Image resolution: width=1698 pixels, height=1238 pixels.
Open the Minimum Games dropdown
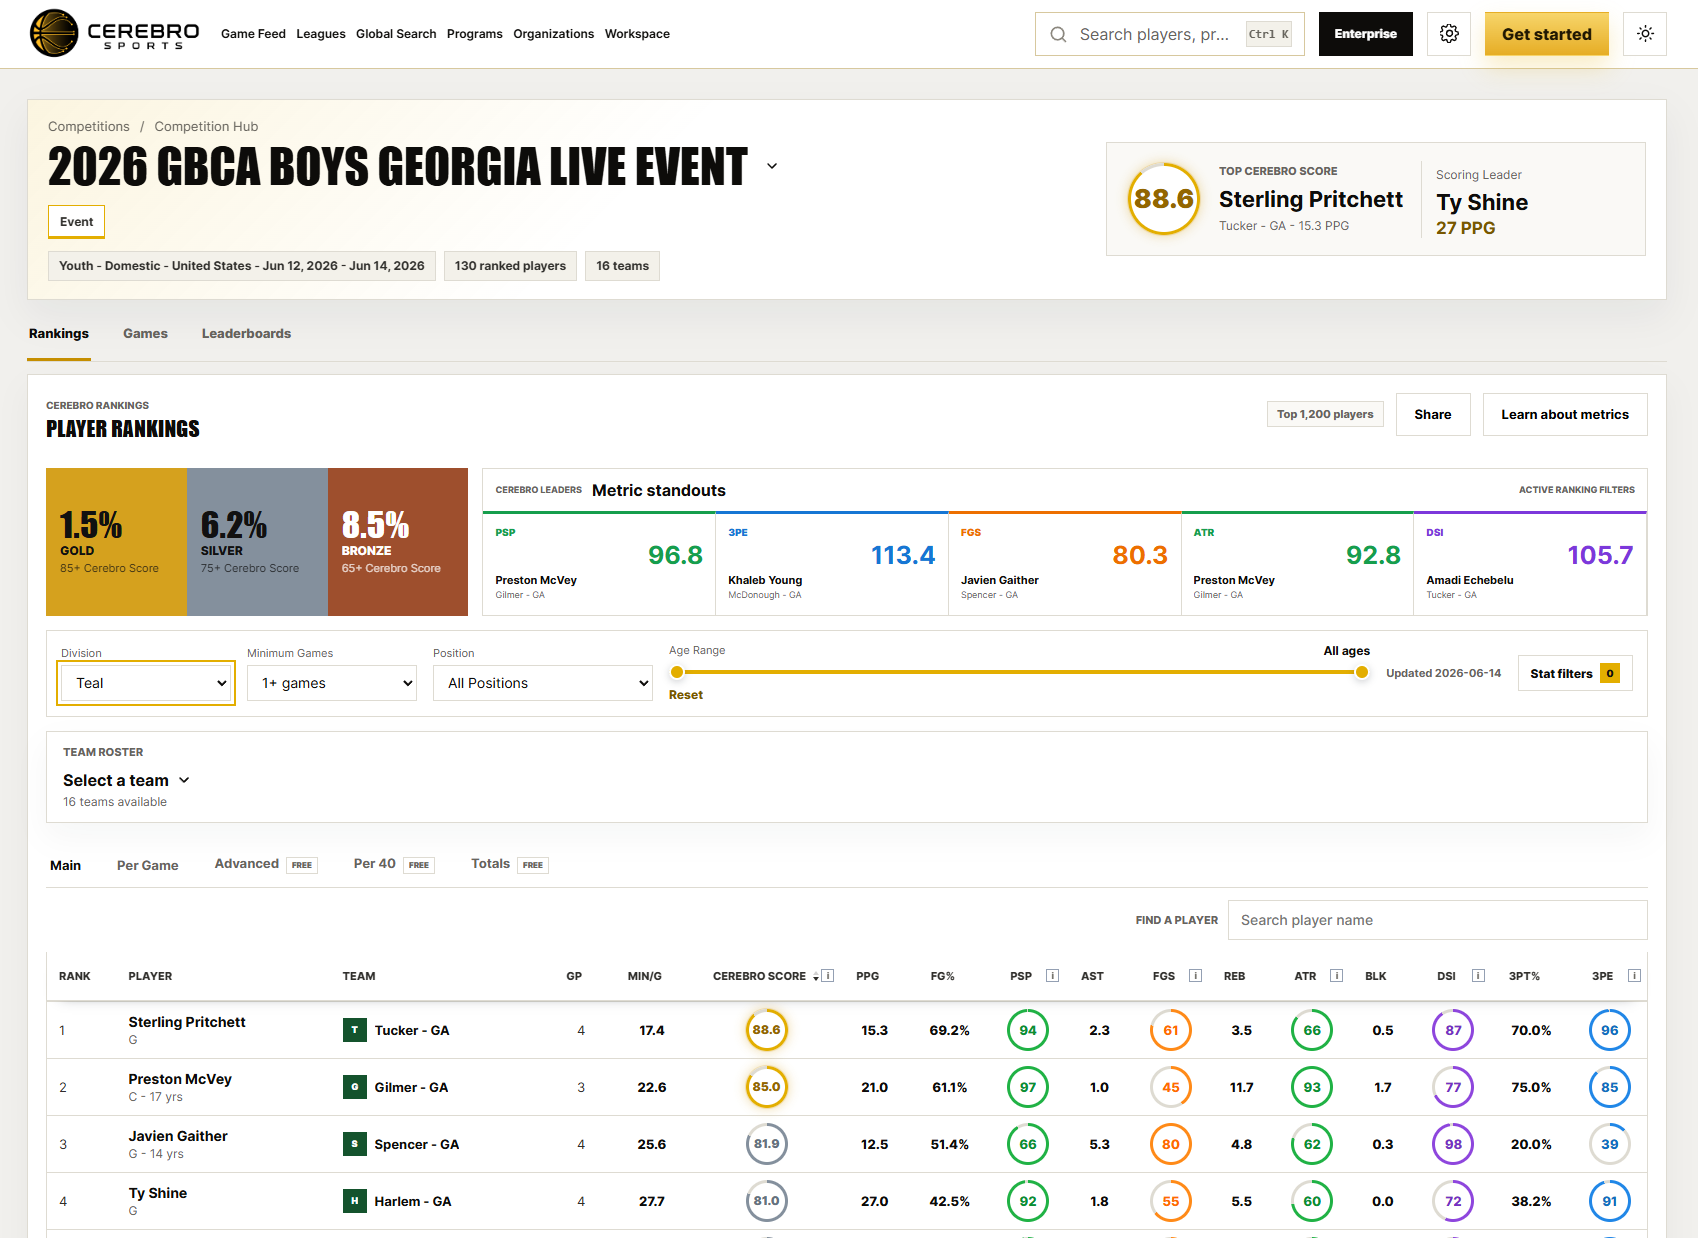pyautogui.click(x=332, y=683)
